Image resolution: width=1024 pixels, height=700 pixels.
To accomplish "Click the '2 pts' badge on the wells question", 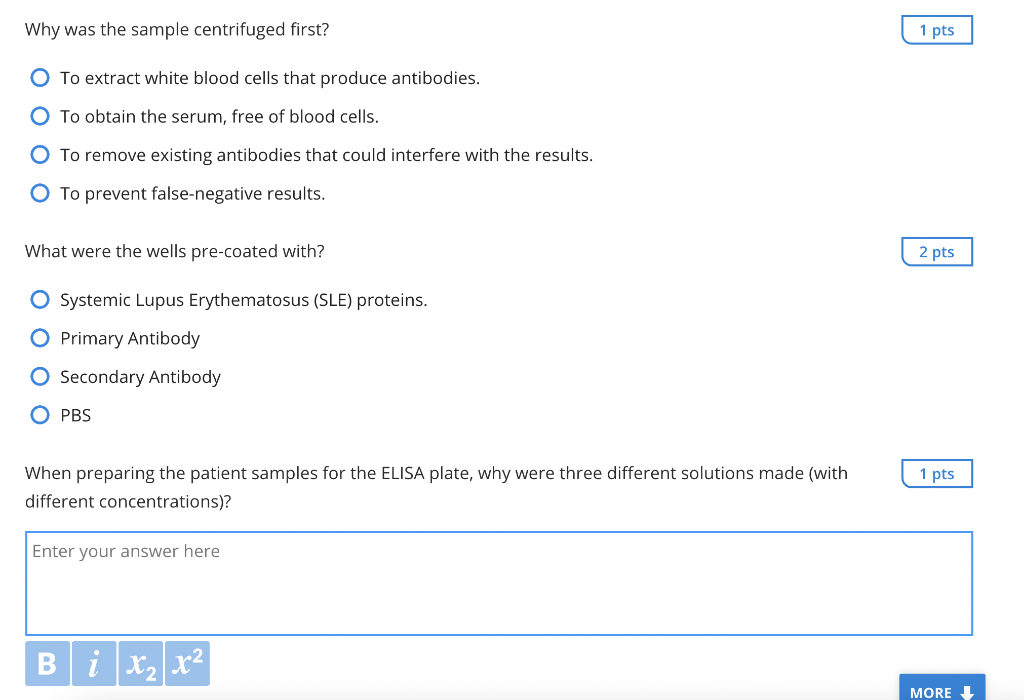I will [936, 251].
